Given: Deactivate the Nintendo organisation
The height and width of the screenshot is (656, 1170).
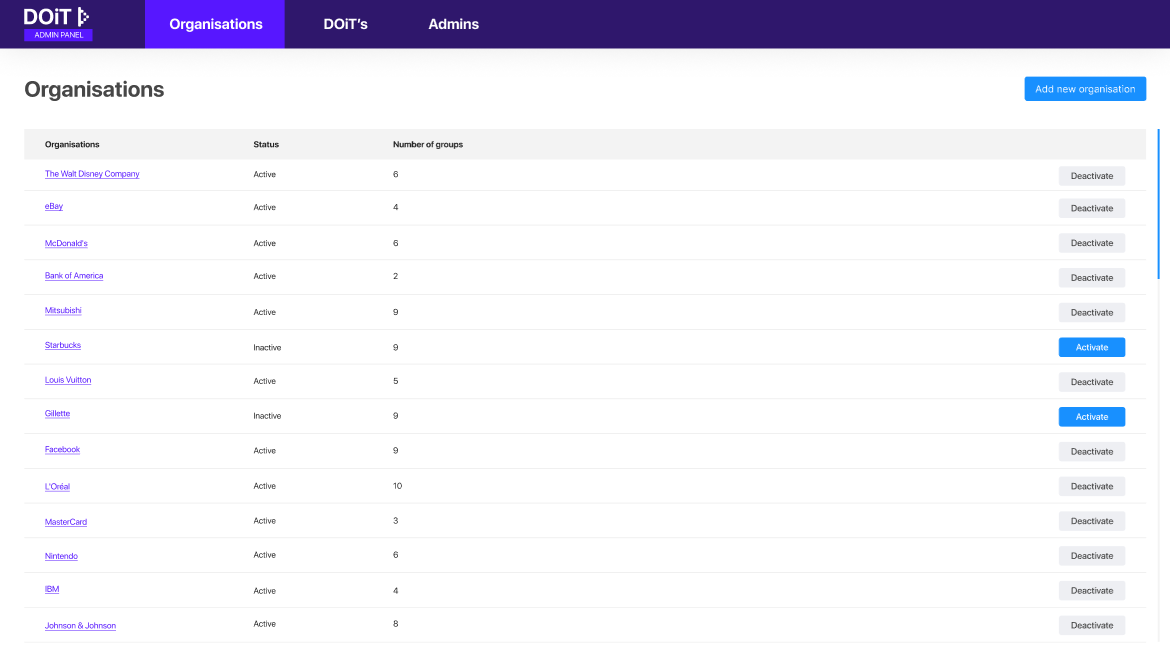Looking at the screenshot, I should point(1092,556).
